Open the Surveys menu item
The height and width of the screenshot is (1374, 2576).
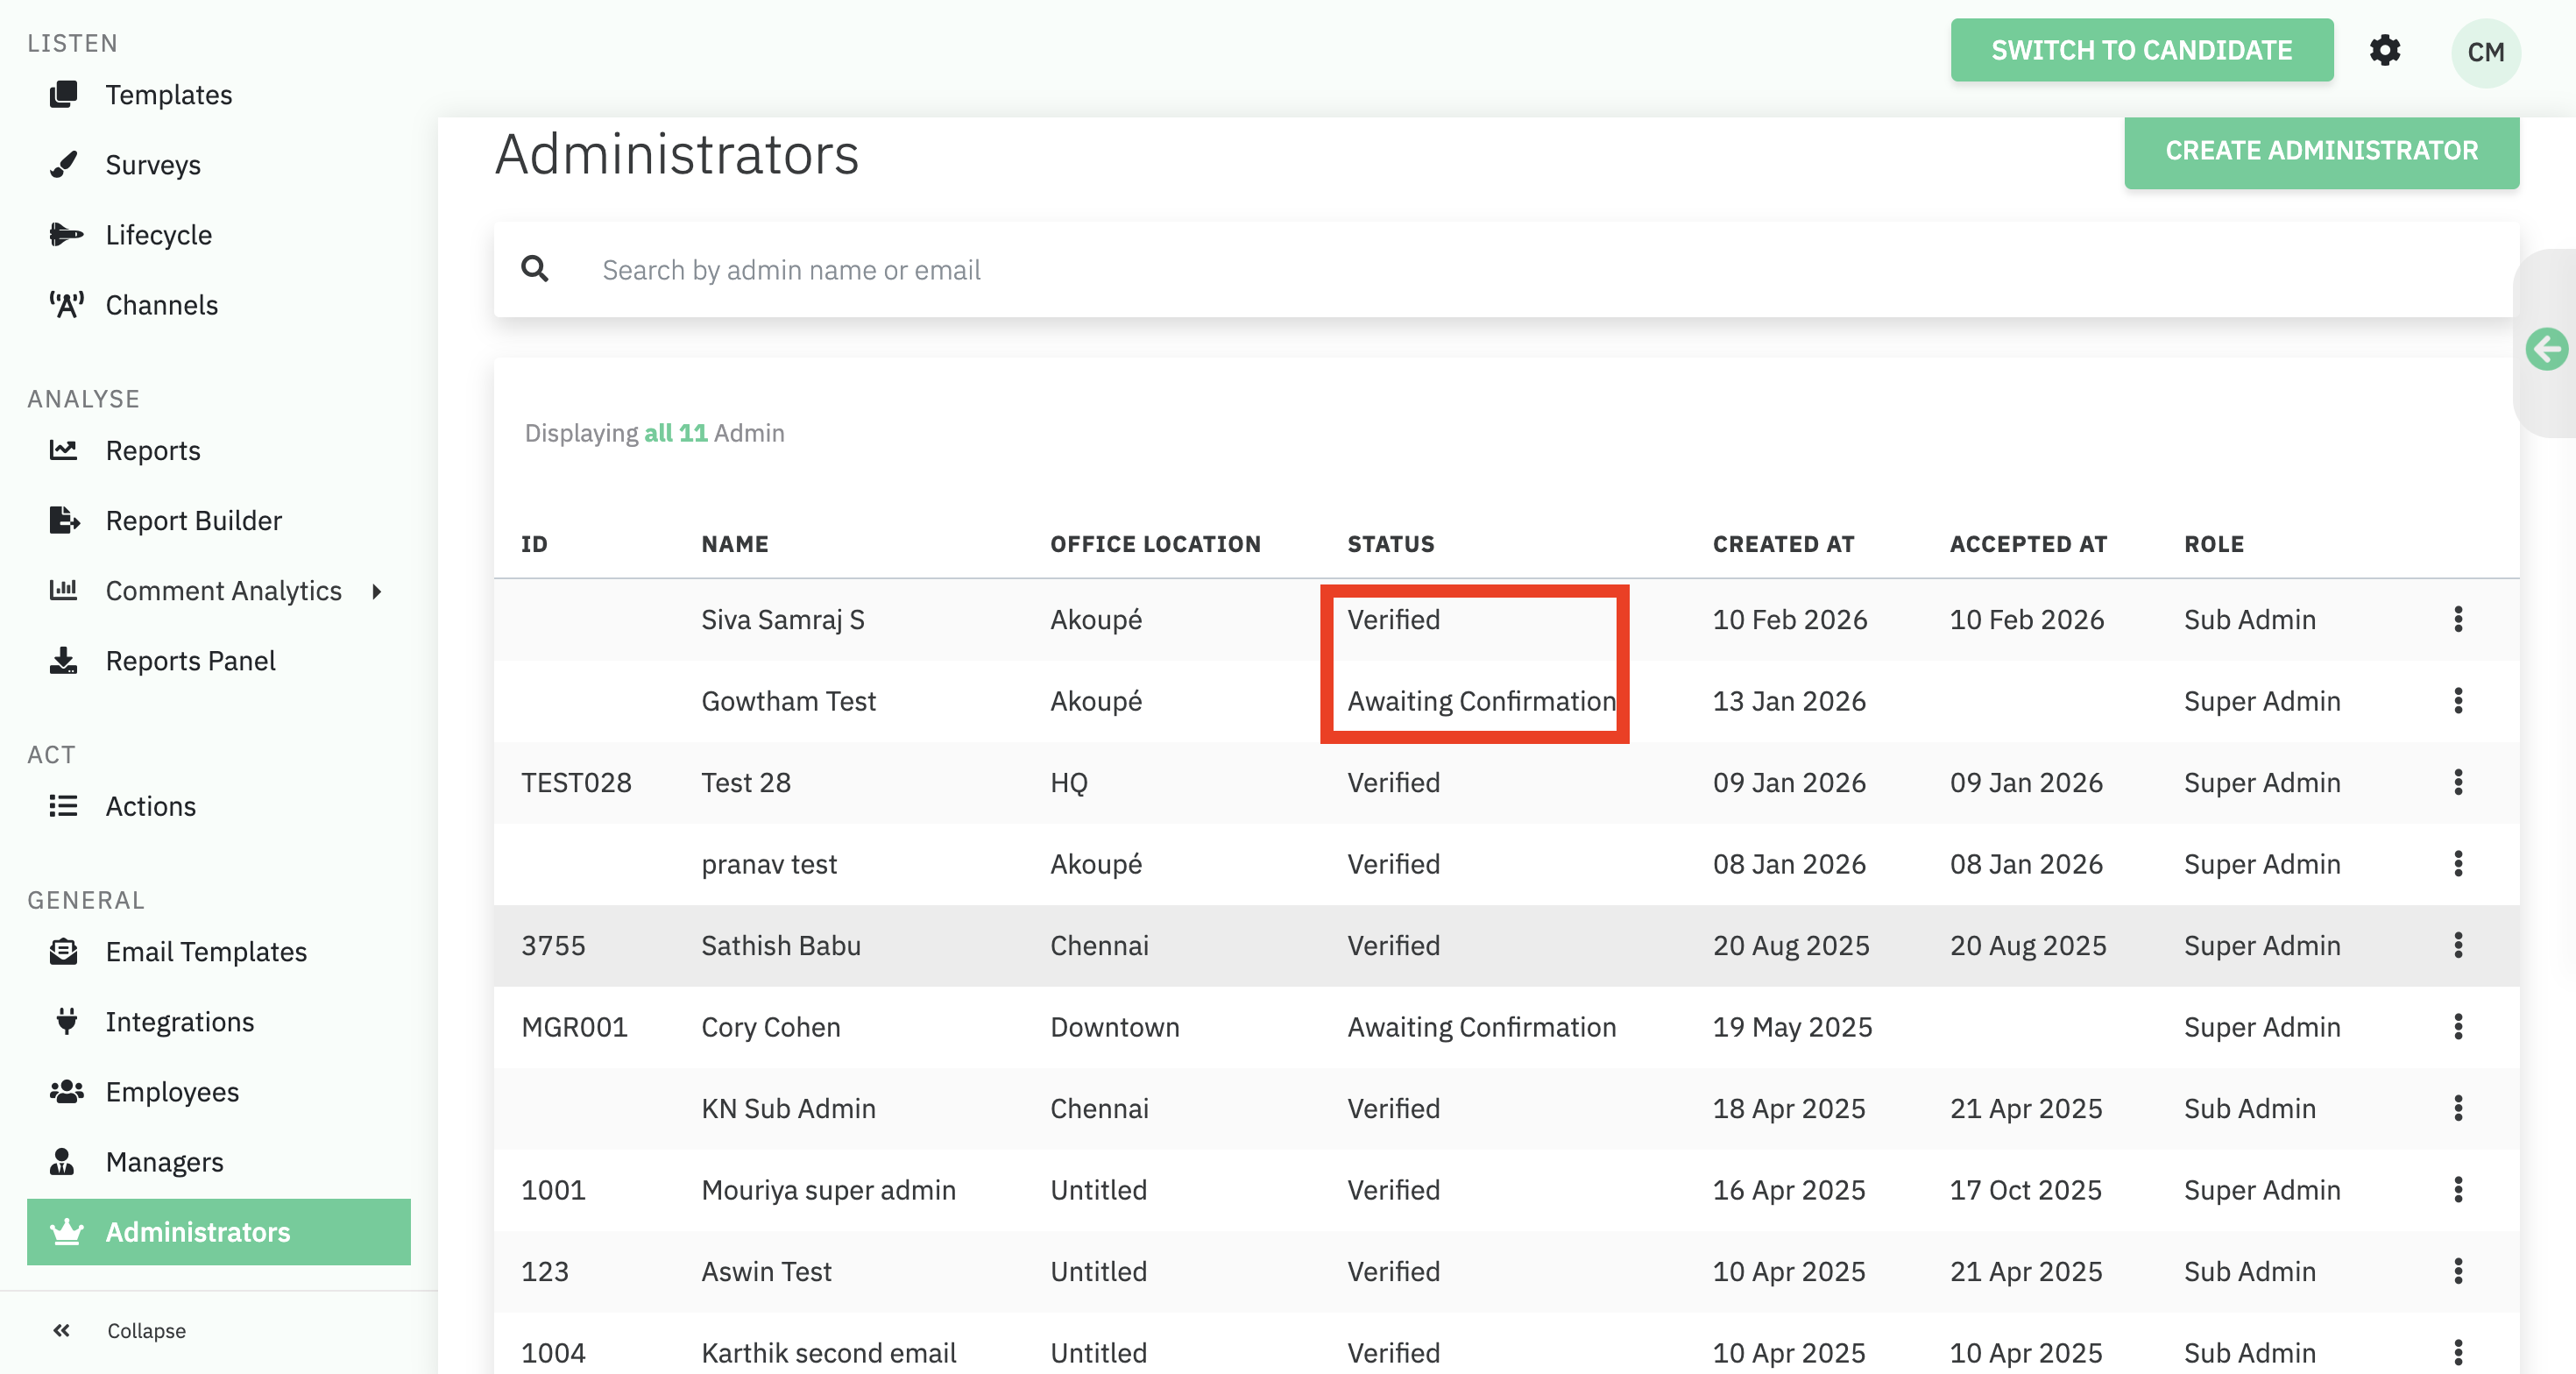tap(153, 165)
